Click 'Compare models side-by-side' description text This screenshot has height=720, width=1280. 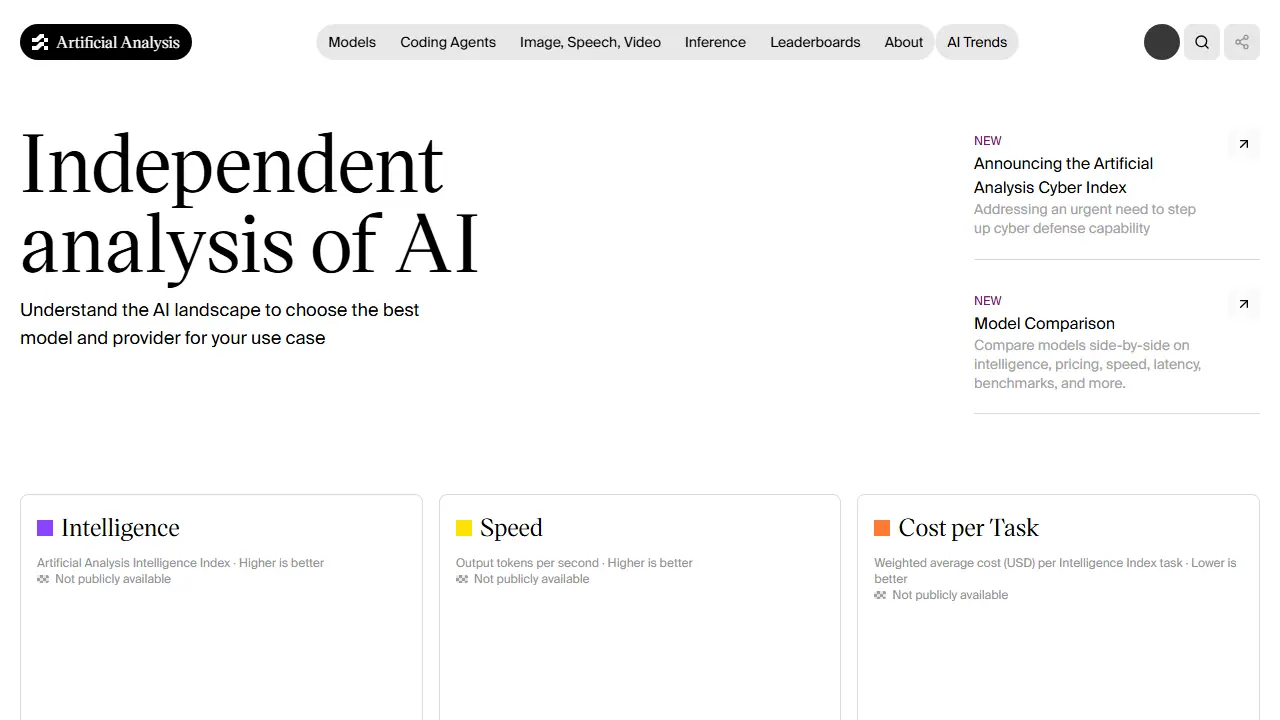pos(1088,364)
